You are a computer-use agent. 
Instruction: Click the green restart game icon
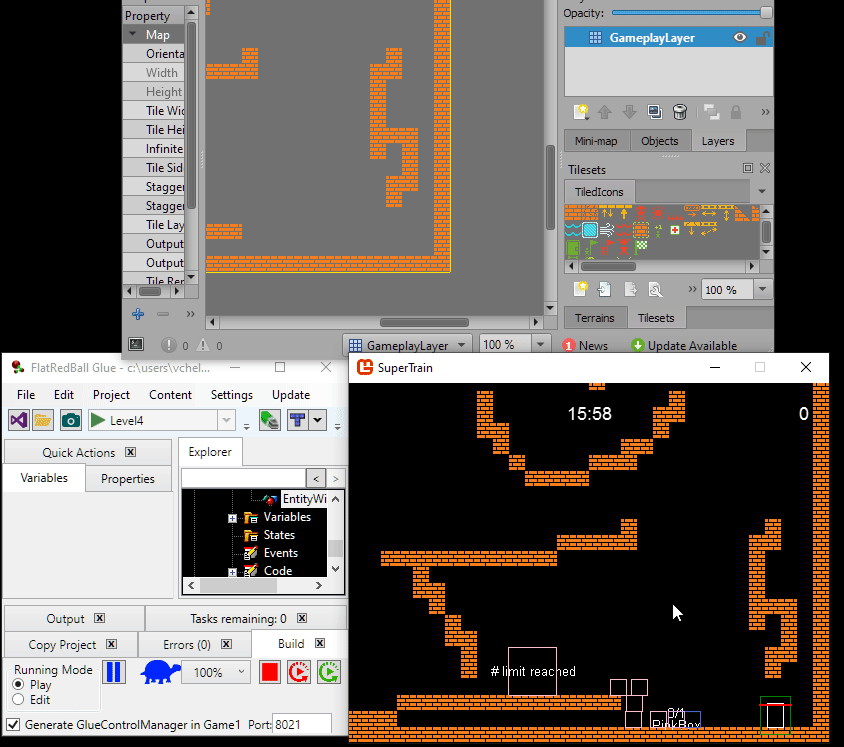(329, 672)
